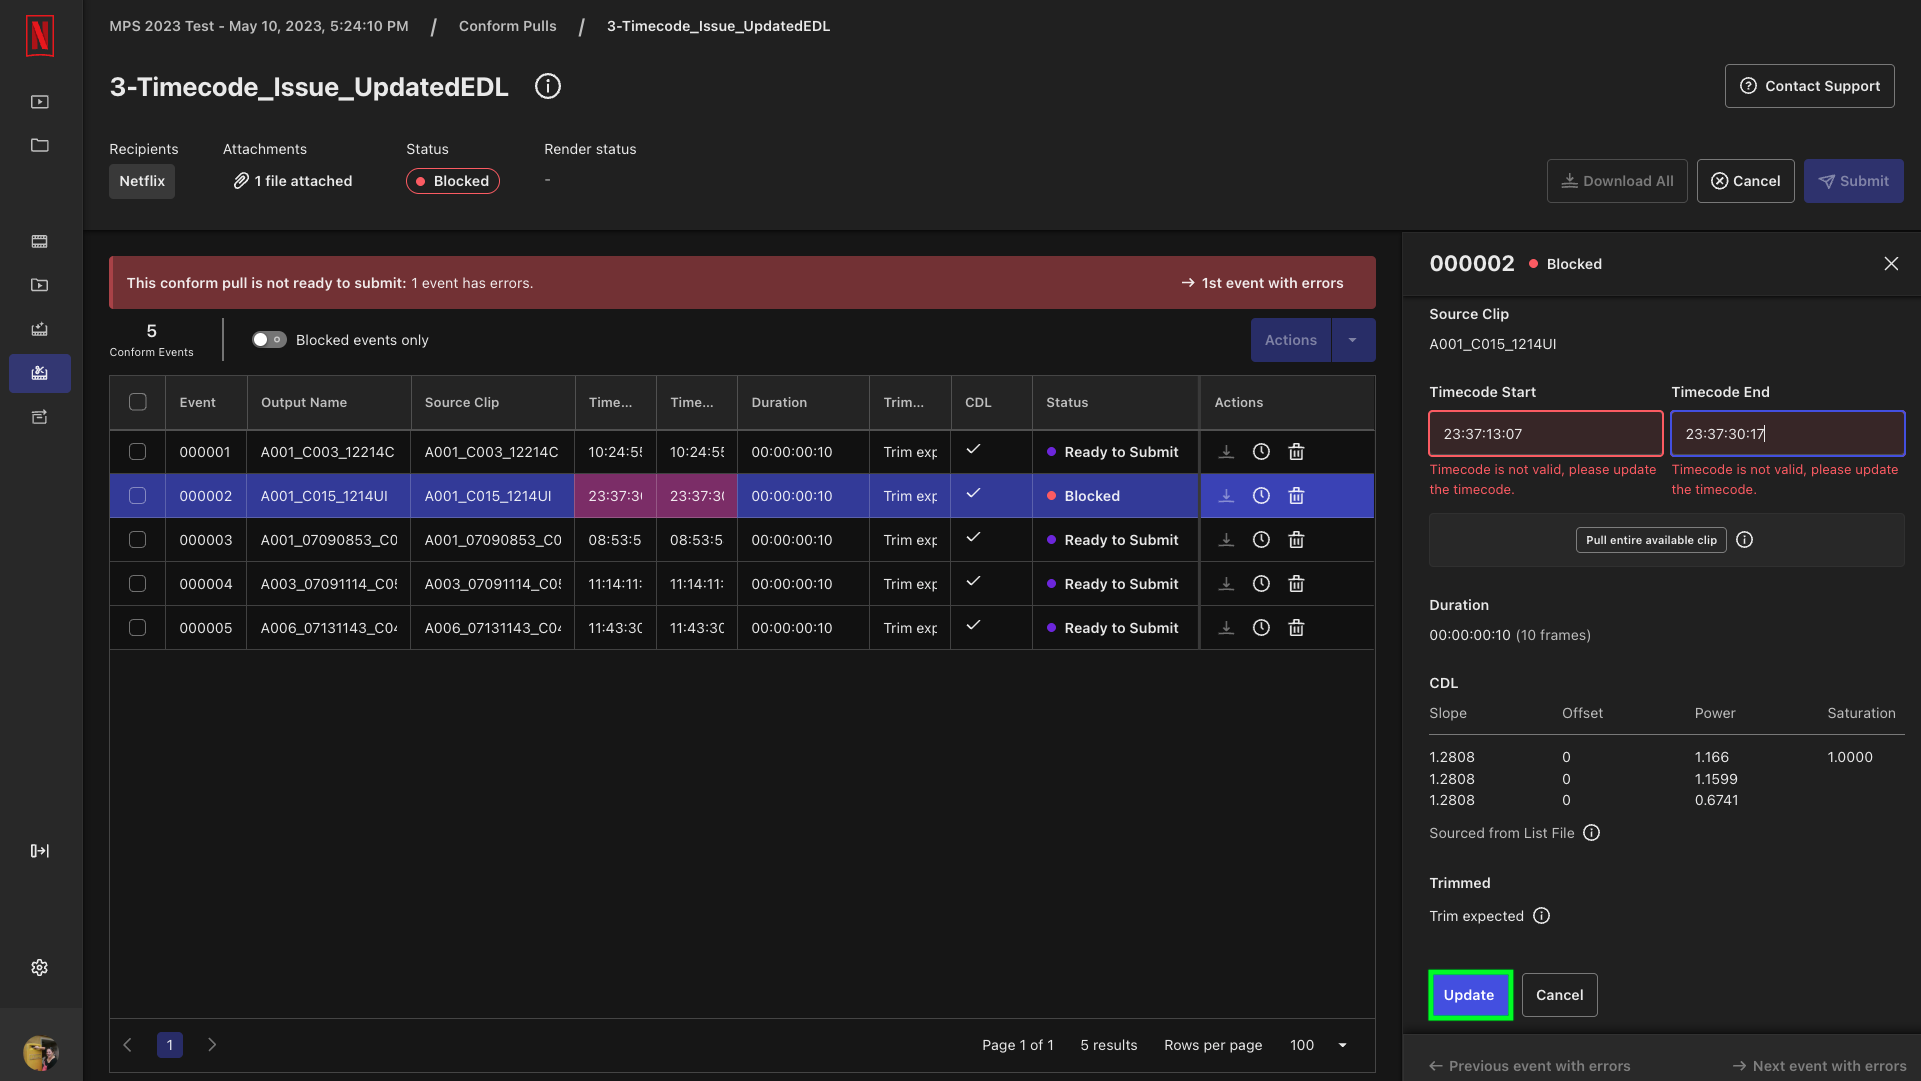Submit the conform pull
The width and height of the screenshot is (1921, 1081).
click(1854, 181)
